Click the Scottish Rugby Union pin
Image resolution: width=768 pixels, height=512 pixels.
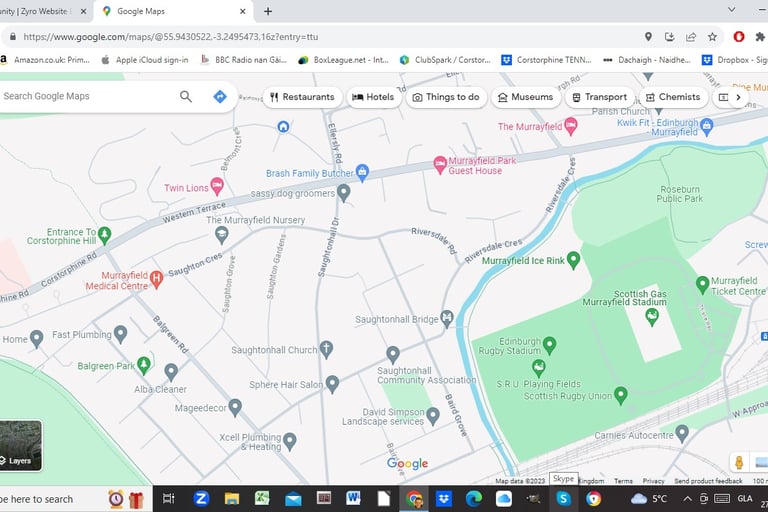coord(621,395)
